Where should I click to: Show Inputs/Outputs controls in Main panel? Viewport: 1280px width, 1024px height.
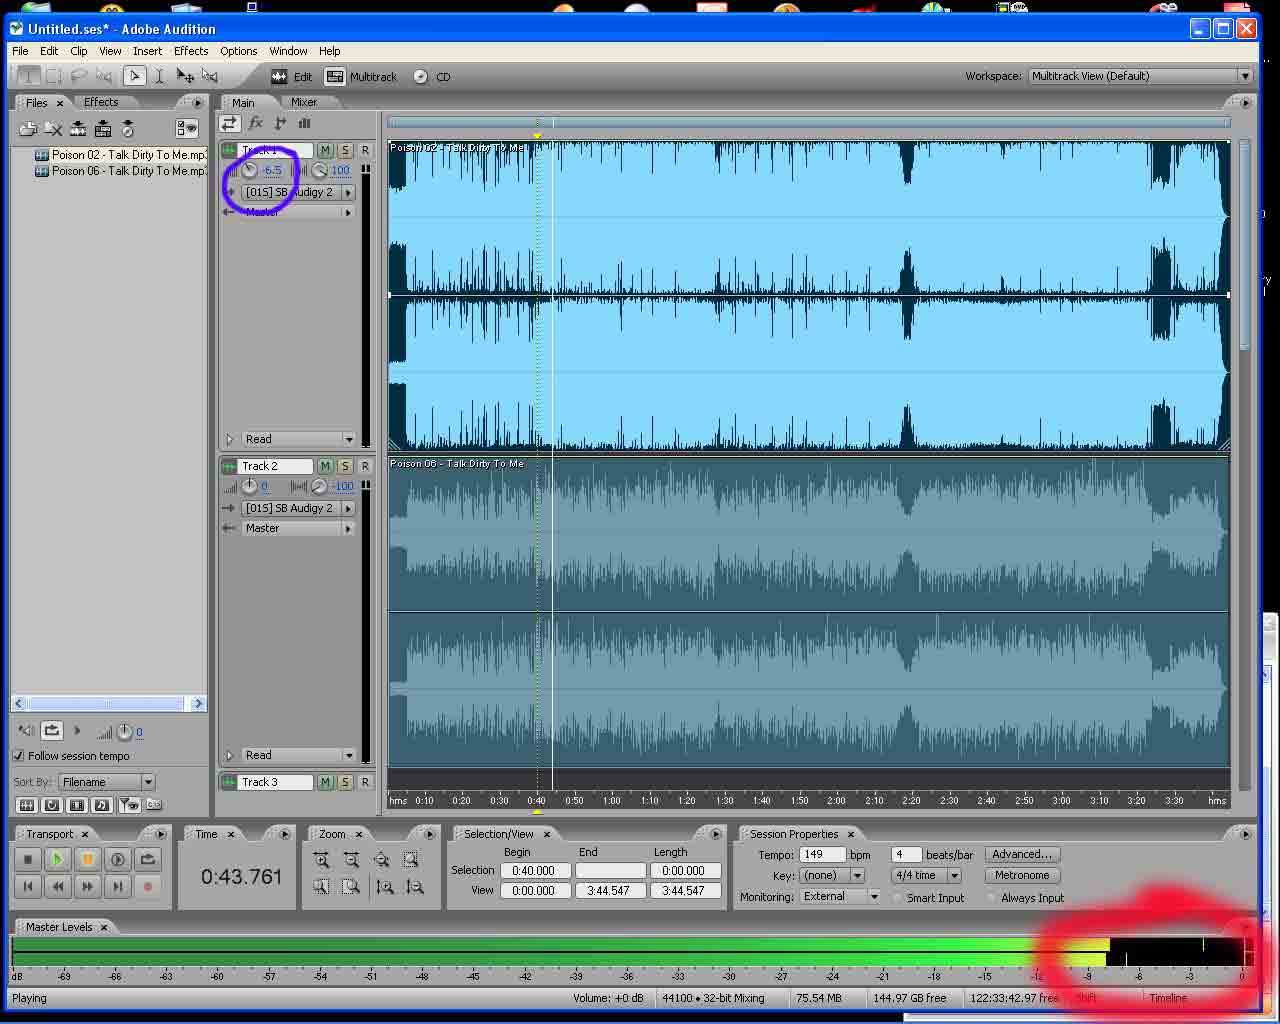pyautogui.click(x=230, y=123)
